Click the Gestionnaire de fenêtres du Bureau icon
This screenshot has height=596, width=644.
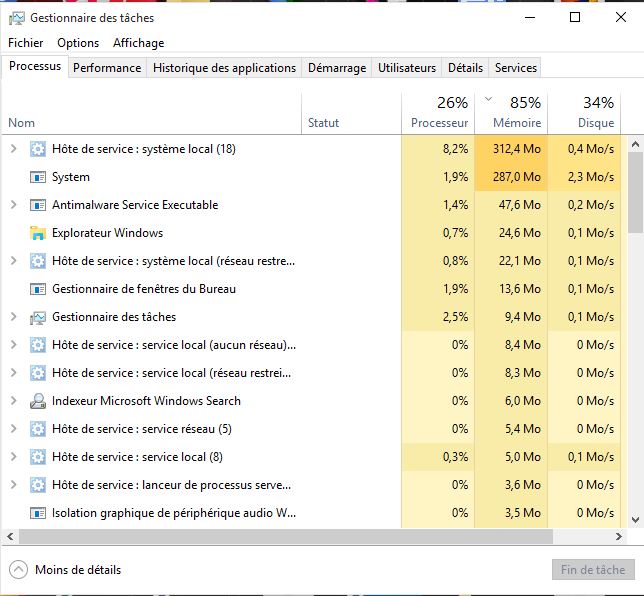pyautogui.click(x=38, y=289)
